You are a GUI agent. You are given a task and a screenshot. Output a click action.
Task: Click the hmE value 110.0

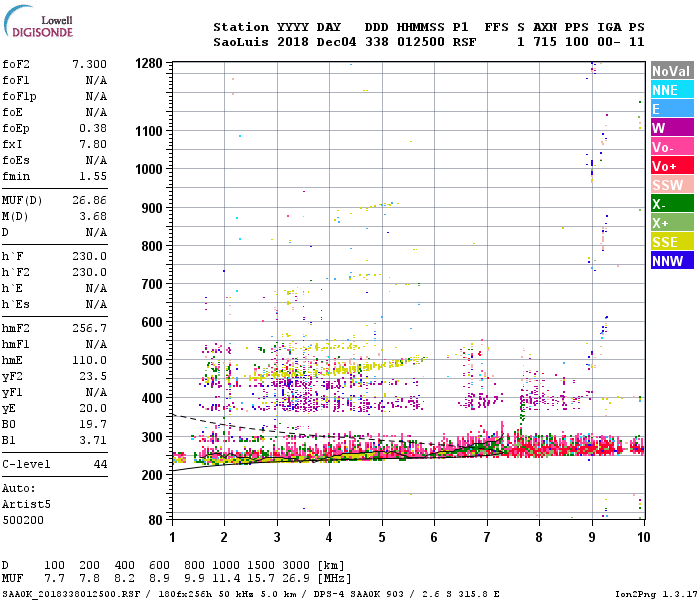tap(90, 361)
